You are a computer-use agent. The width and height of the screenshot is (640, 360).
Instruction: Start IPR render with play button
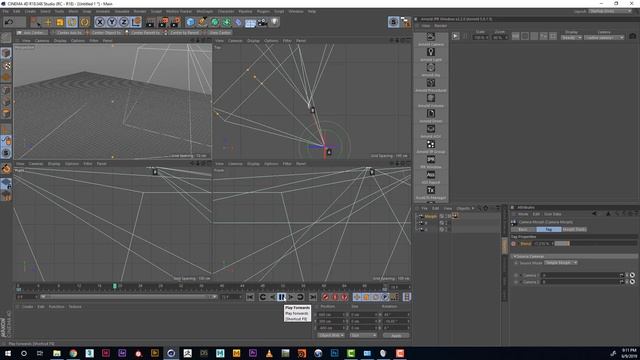click(x=455, y=36)
